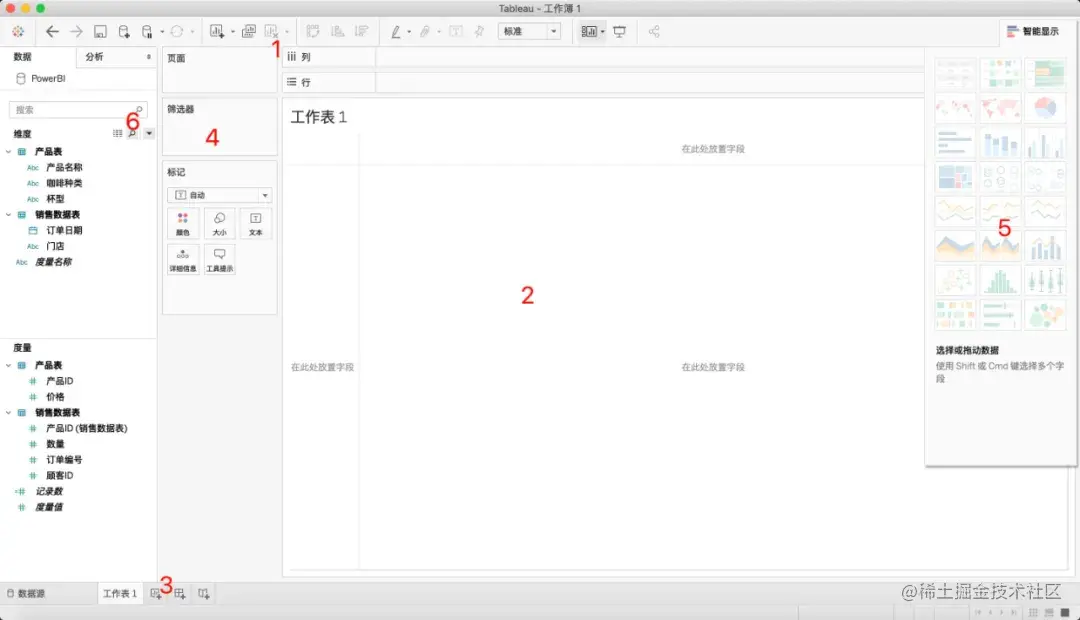Viewport: 1080px width, 620px height.
Task: Open dropdown arrow beside pause updates icon
Action: coord(162,32)
